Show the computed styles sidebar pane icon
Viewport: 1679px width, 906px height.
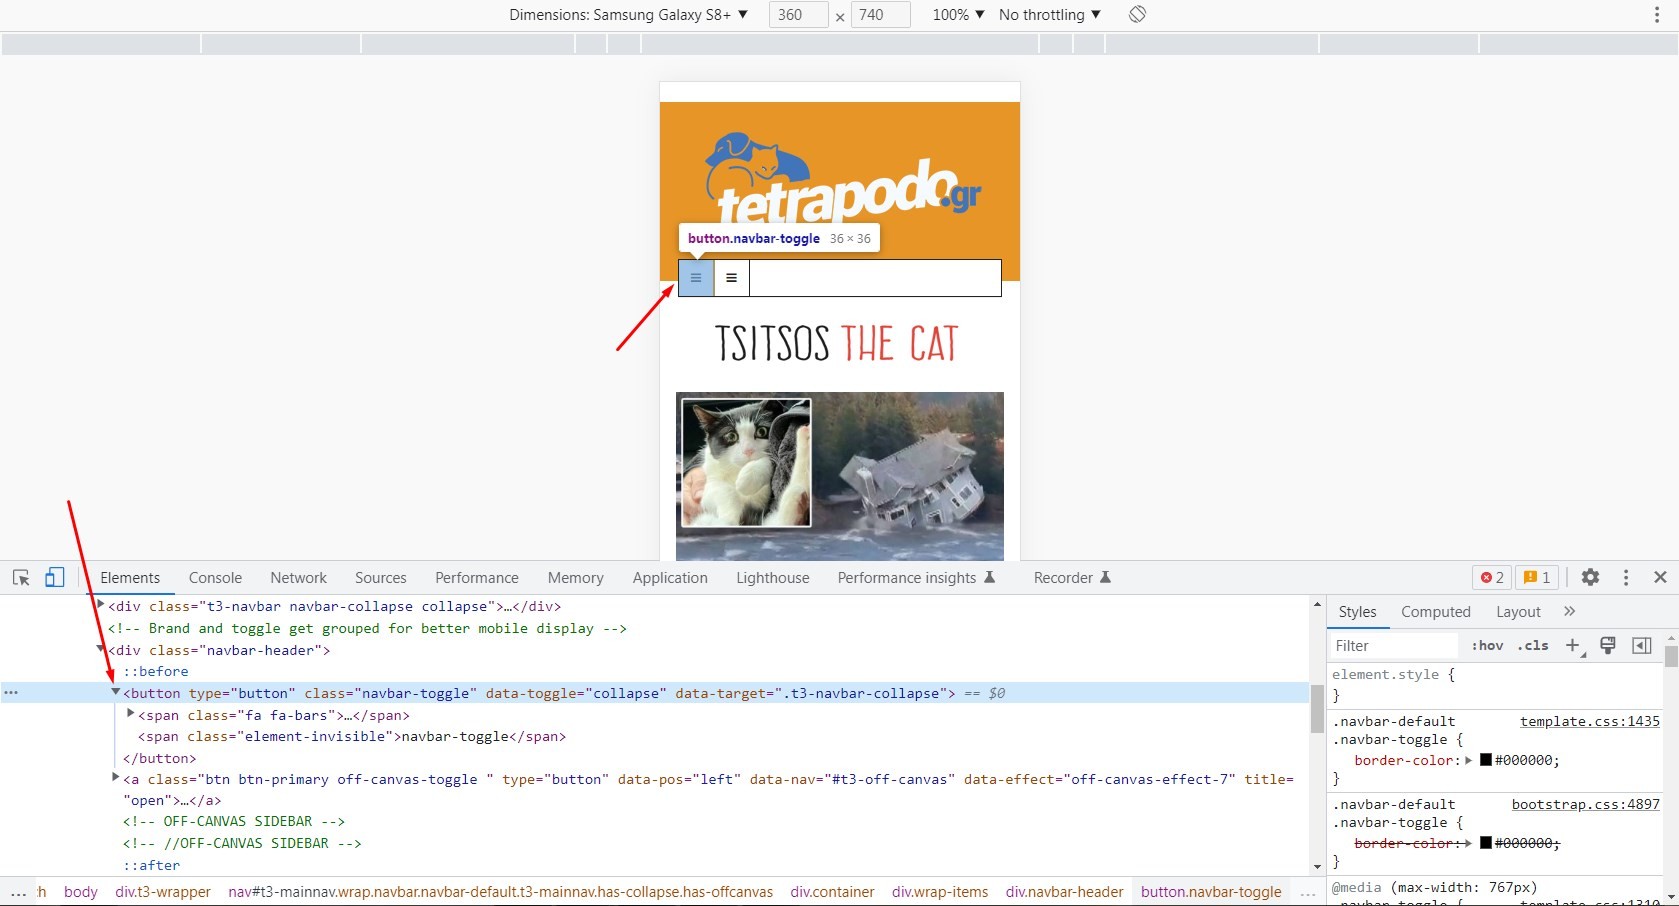click(1641, 646)
